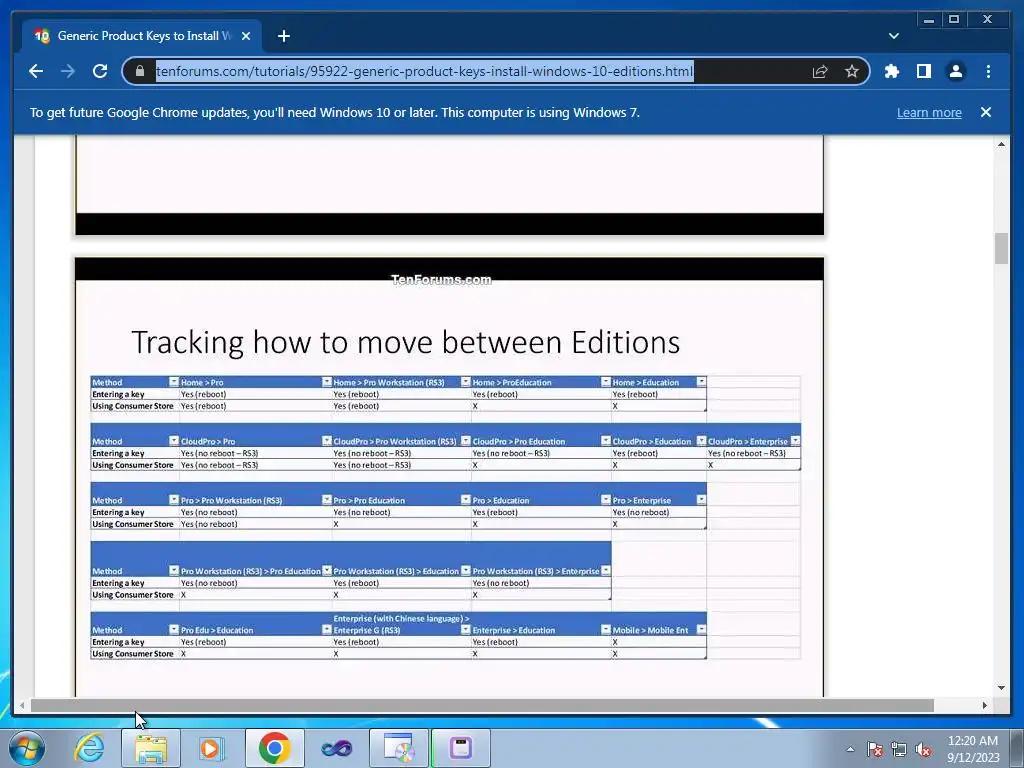Viewport: 1024px width, 768px height.
Task: Click the vertical scrollbar up arrow
Action: point(1001,144)
